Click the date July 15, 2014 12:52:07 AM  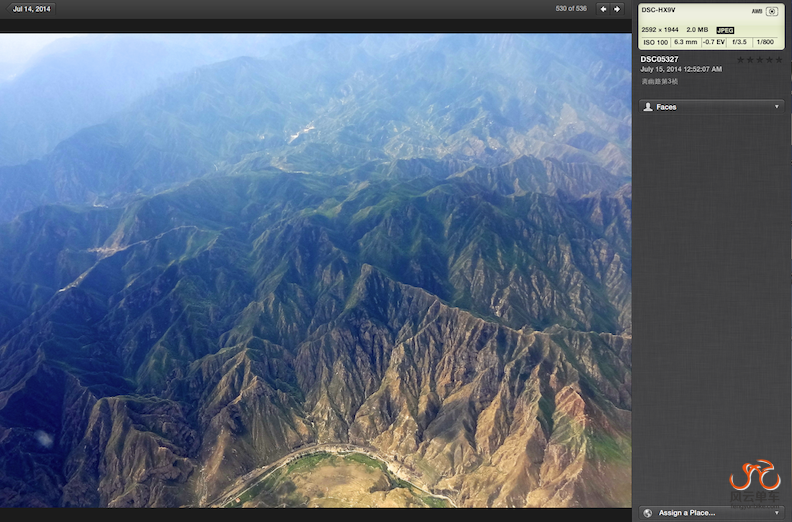pyautogui.click(x=681, y=69)
